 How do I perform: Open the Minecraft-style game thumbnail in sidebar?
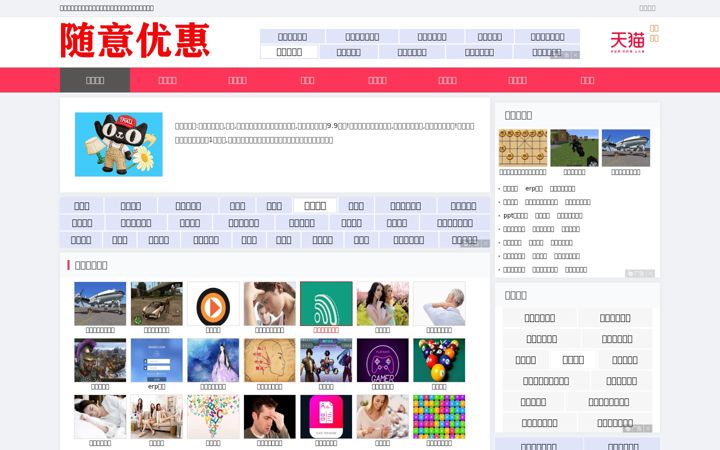574,148
